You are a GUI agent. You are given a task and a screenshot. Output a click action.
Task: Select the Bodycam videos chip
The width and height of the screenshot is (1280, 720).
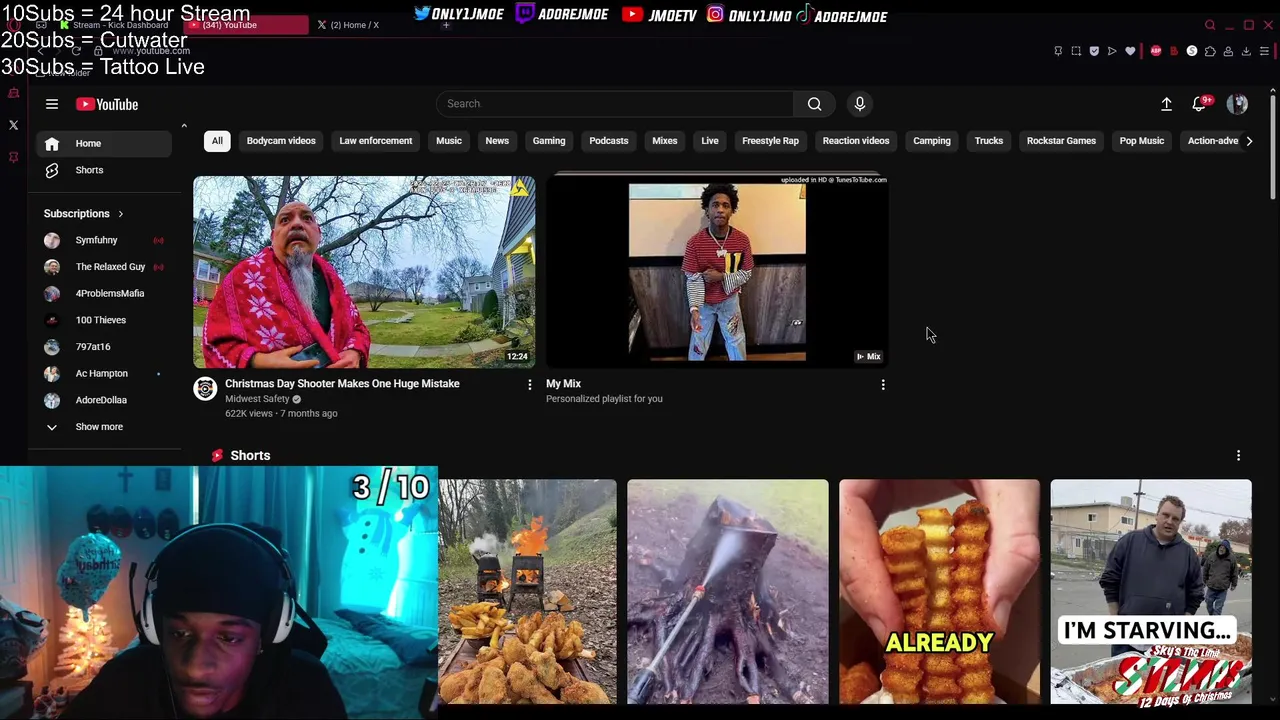(x=281, y=141)
